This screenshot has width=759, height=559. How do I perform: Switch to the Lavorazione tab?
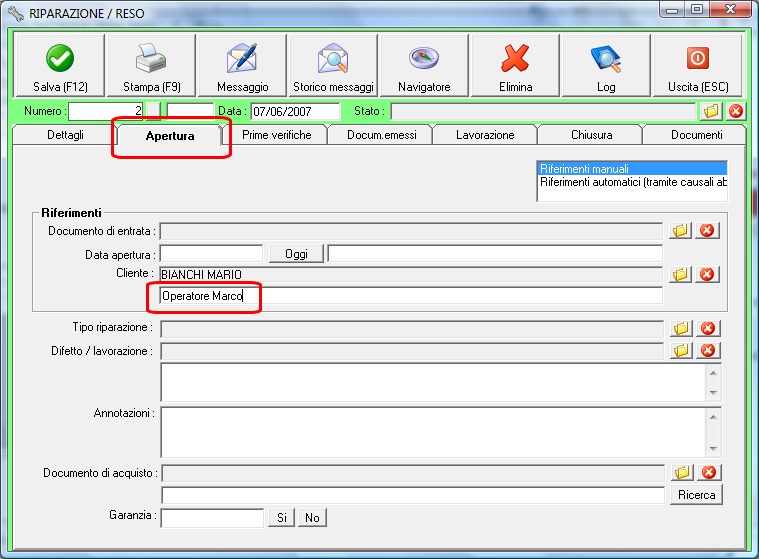[485, 135]
